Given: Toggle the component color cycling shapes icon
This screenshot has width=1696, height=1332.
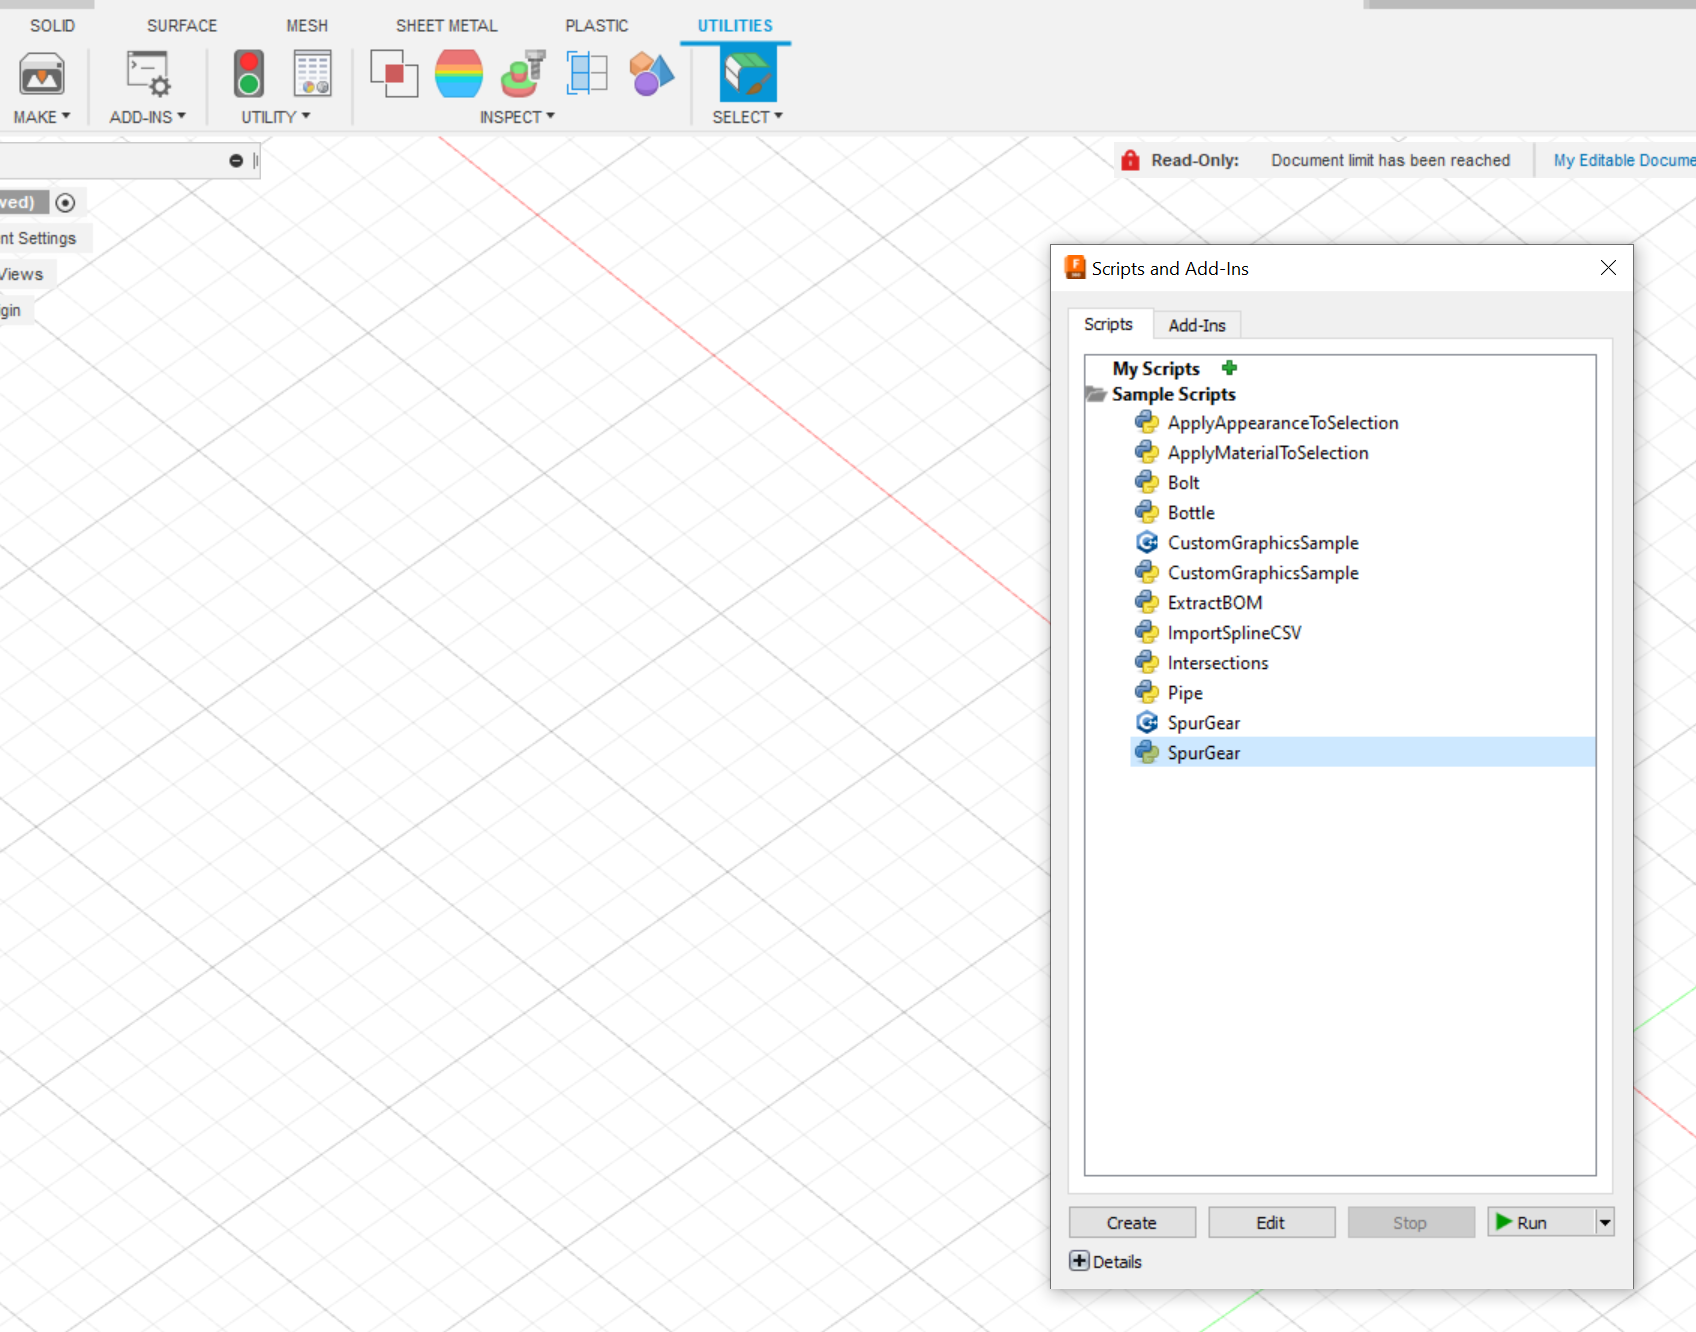Looking at the screenshot, I should (x=651, y=74).
